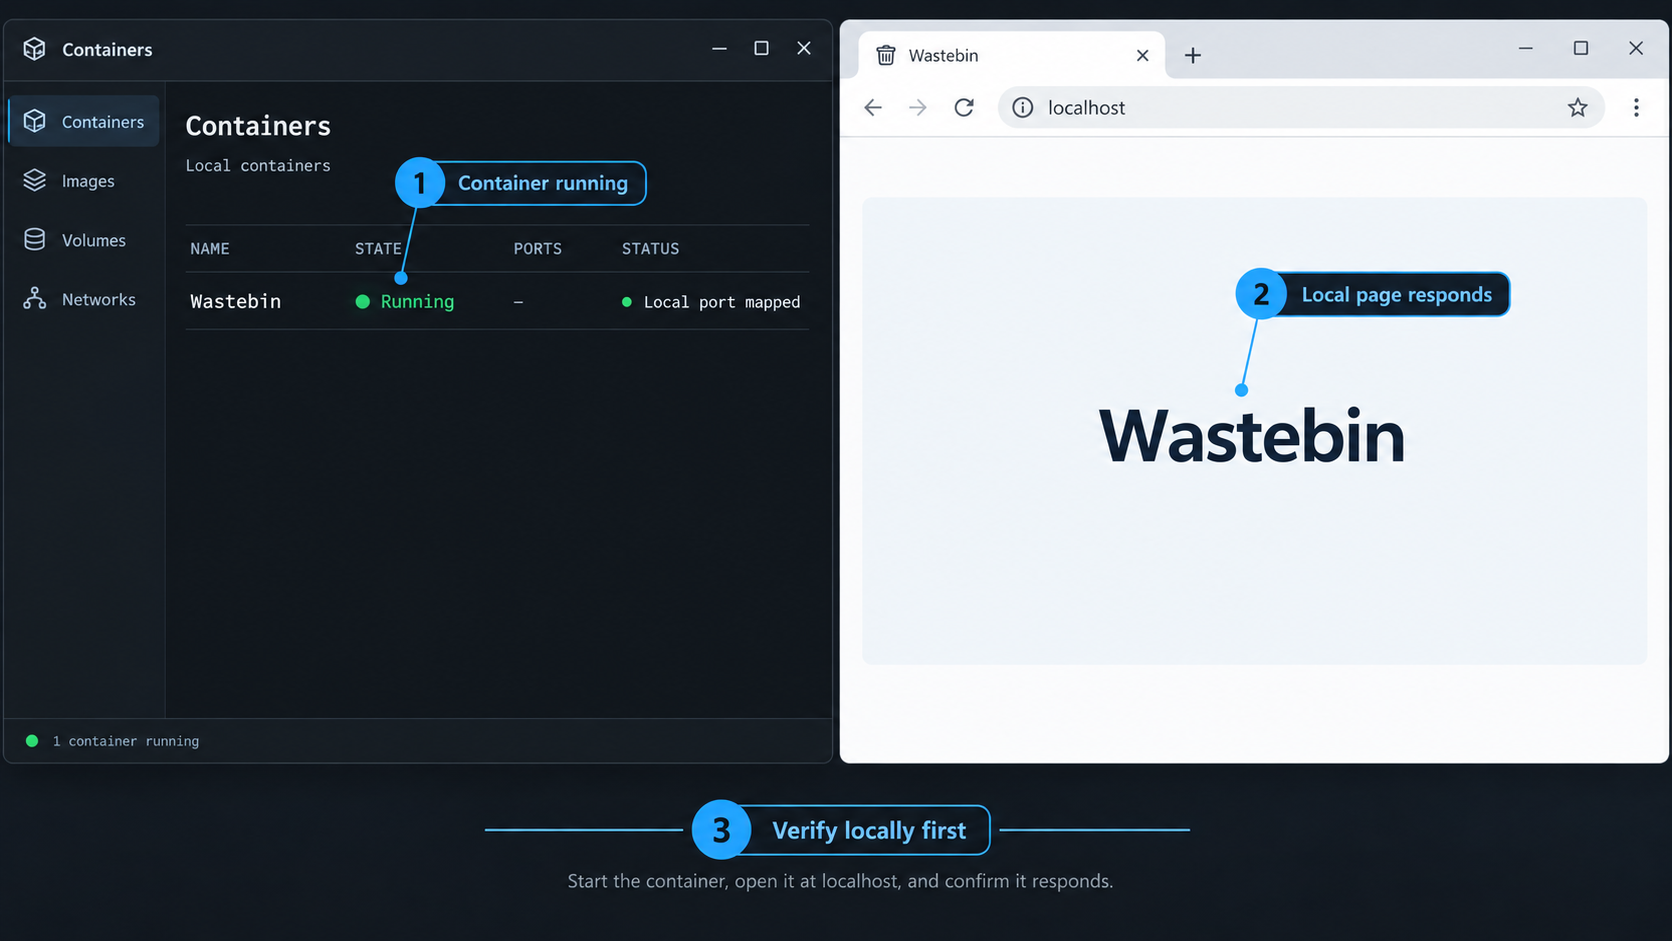The width and height of the screenshot is (1672, 941).
Task: View site information icon in address bar
Action: [1022, 107]
